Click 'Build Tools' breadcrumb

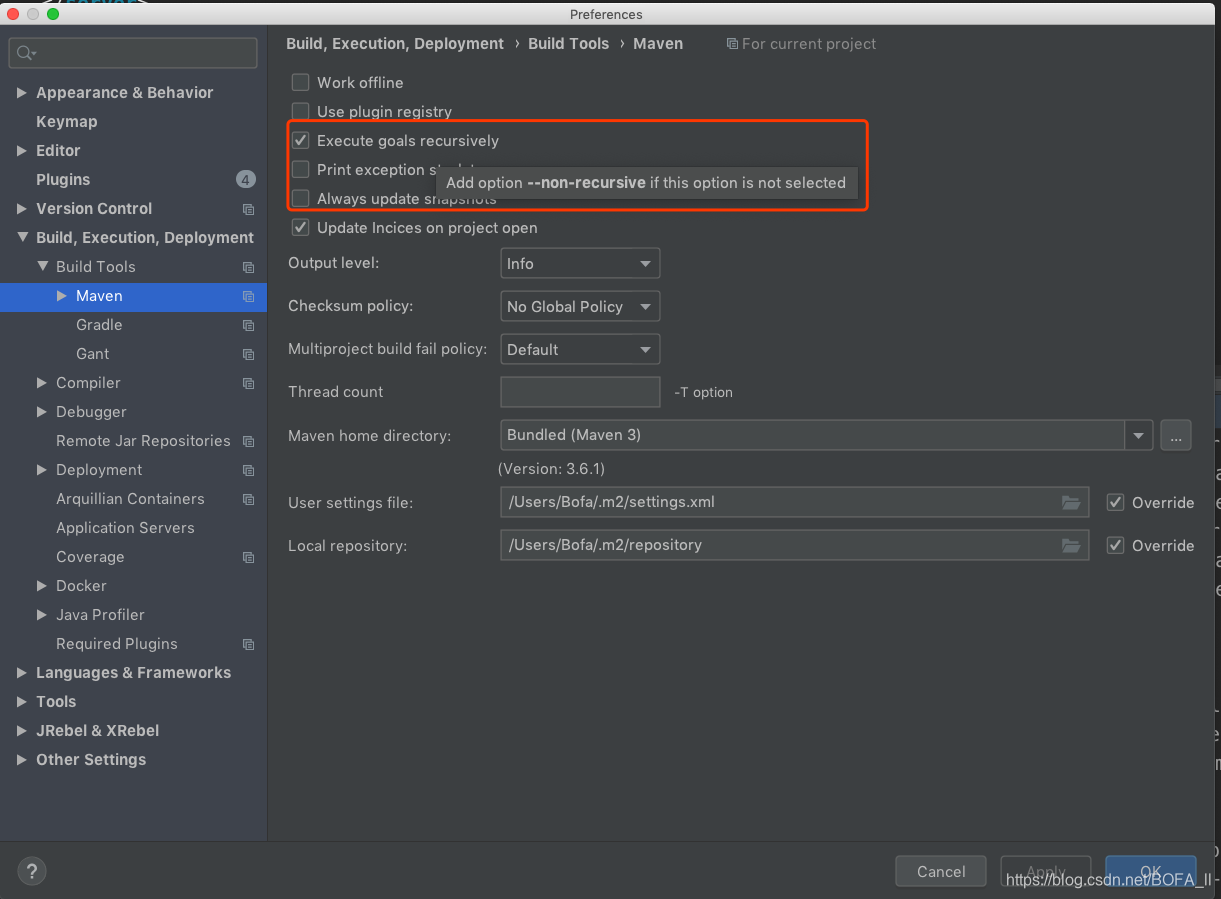click(x=568, y=44)
